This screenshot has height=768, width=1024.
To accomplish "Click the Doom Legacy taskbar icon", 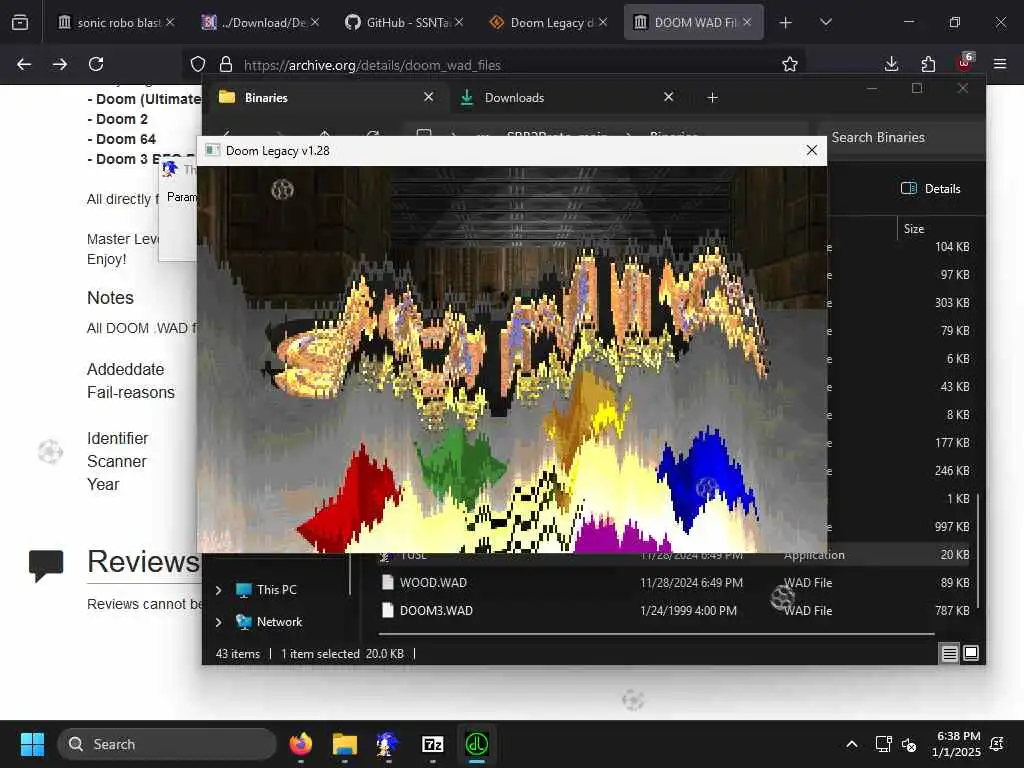I will click(x=477, y=744).
